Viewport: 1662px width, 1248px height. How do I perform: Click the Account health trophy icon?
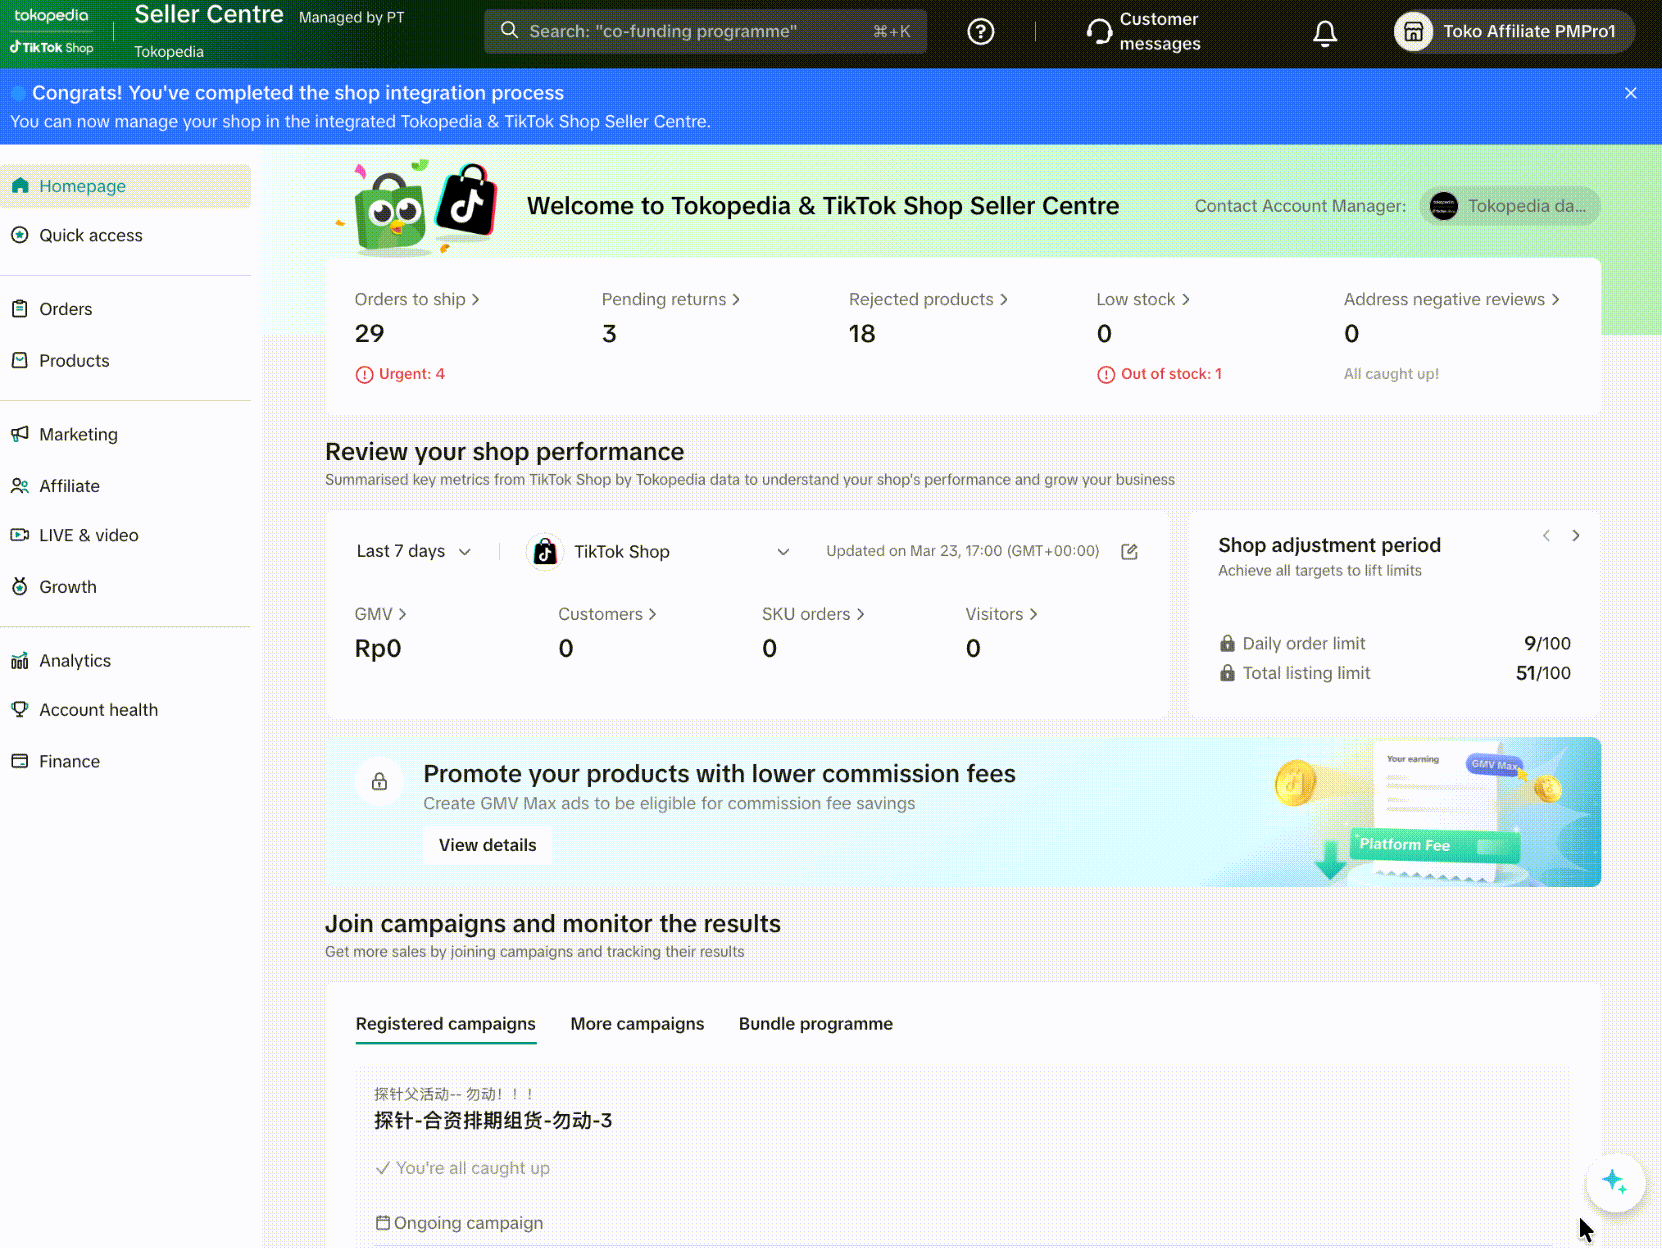tap(20, 710)
